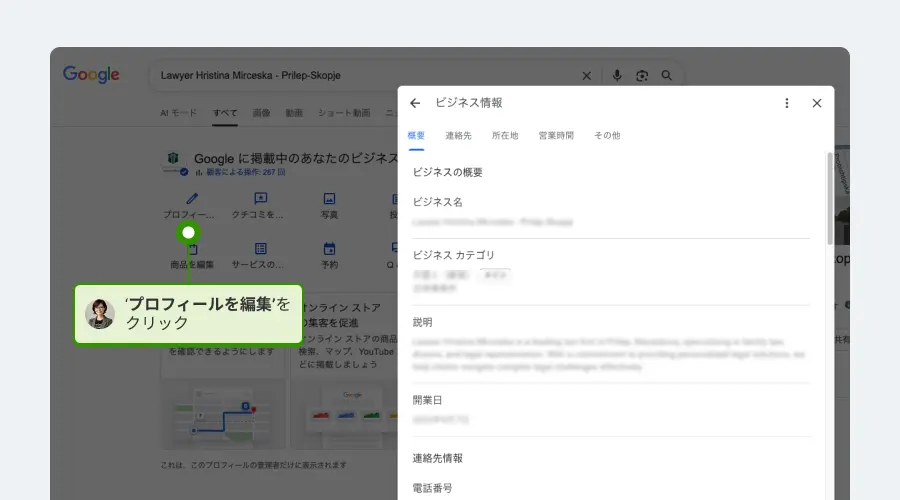The width and height of the screenshot is (900, 500).
Task: Switch to the 営業時間 tab
Action: tap(556, 135)
